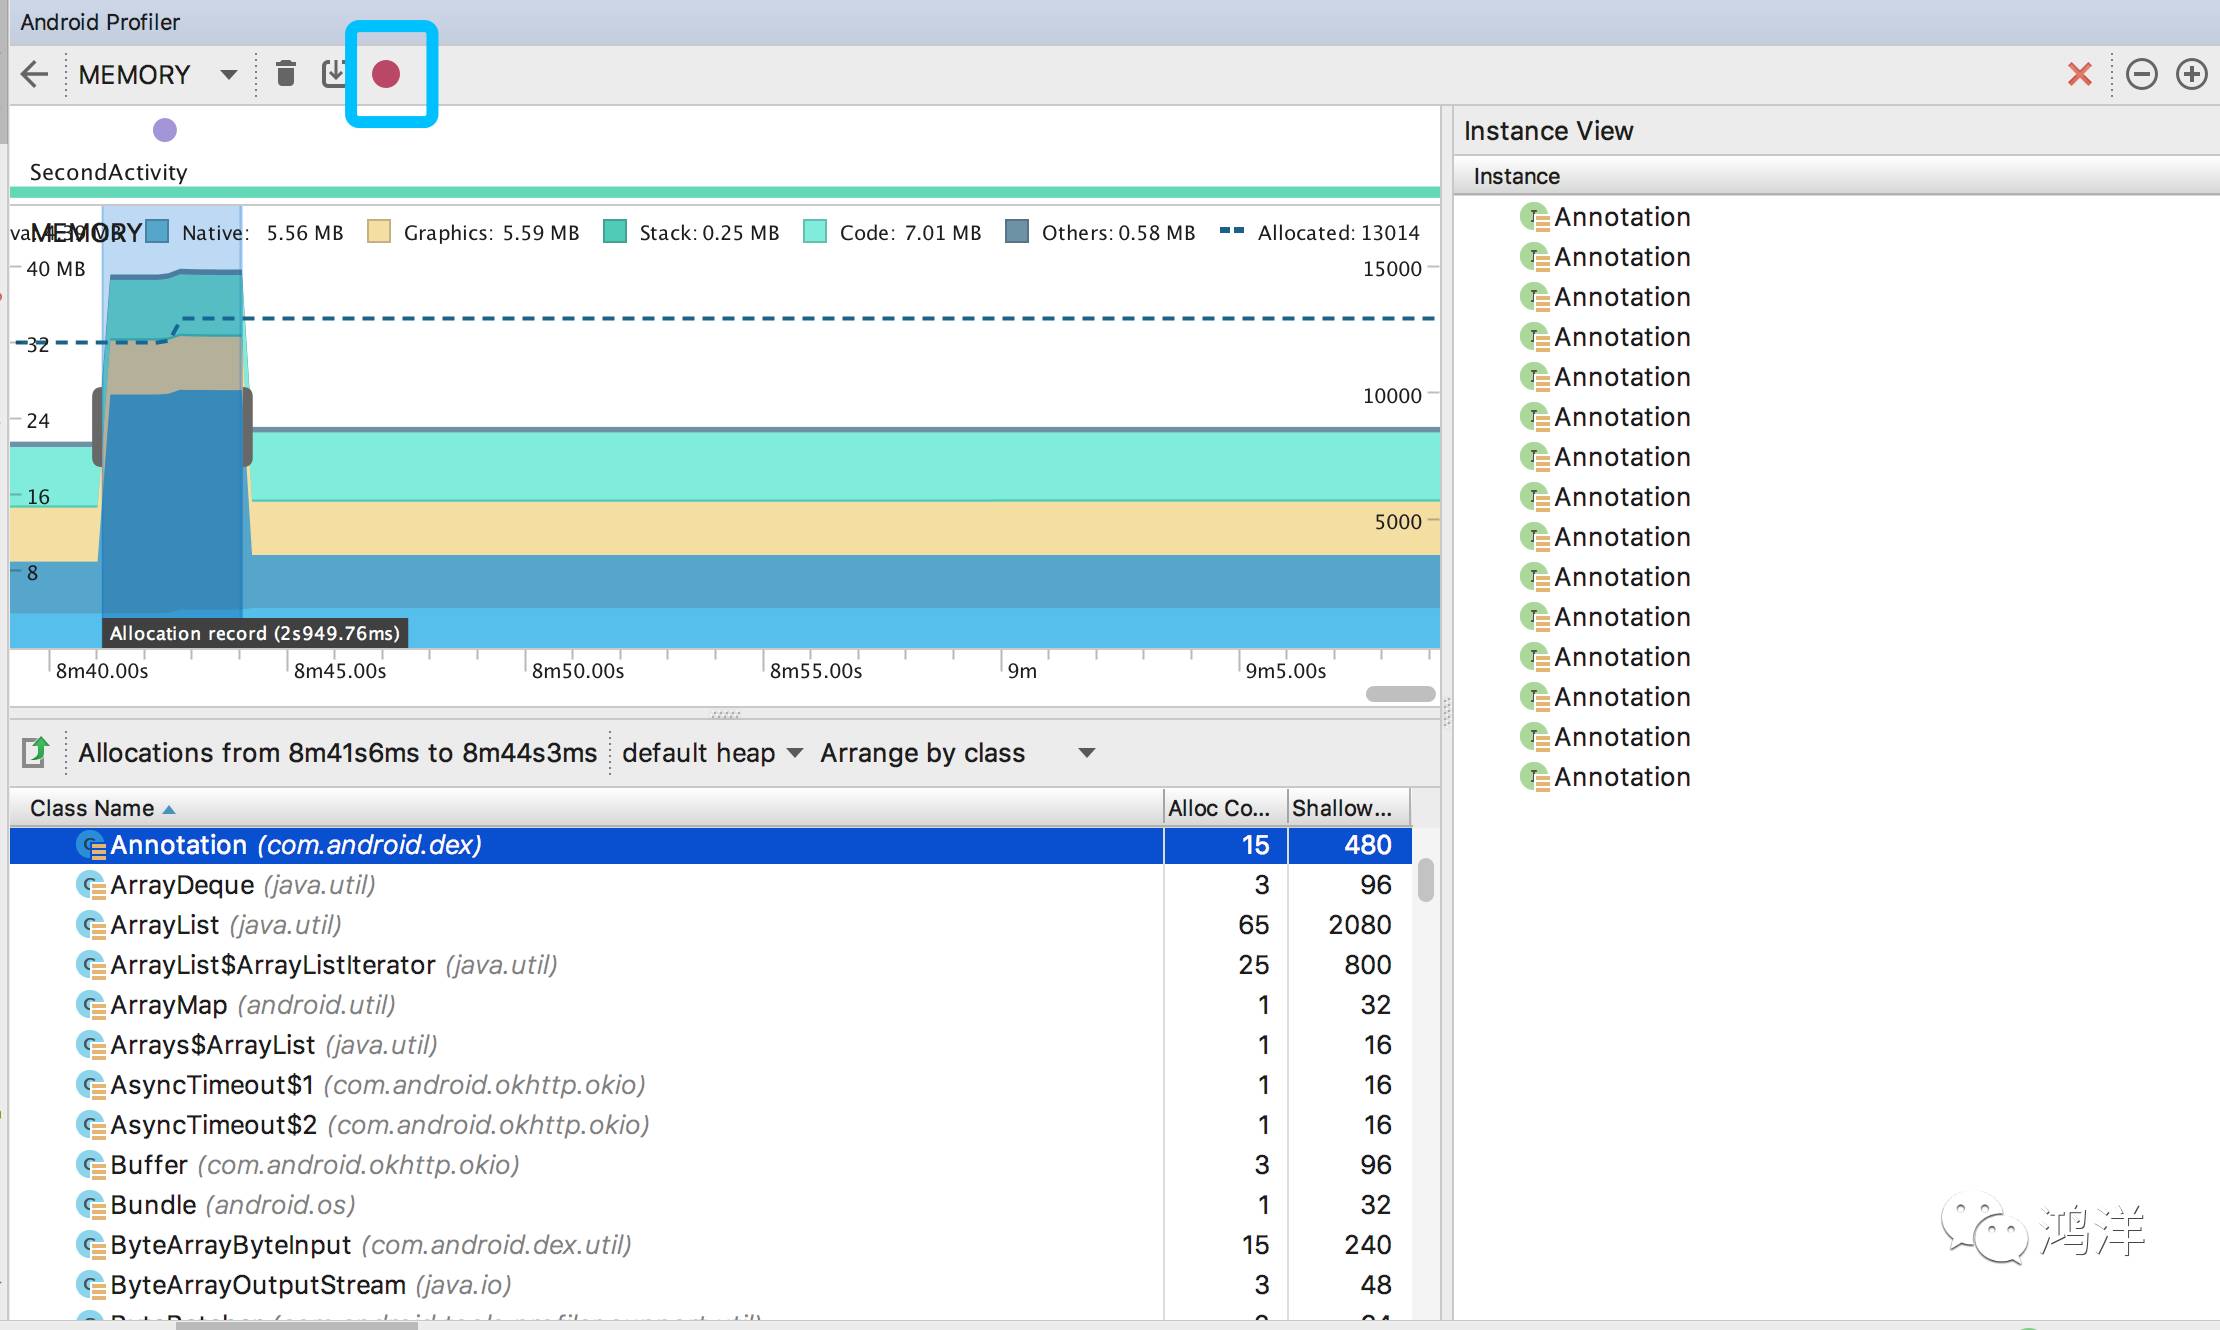Click the class list vertical scrollbar

pos(1426,880)
